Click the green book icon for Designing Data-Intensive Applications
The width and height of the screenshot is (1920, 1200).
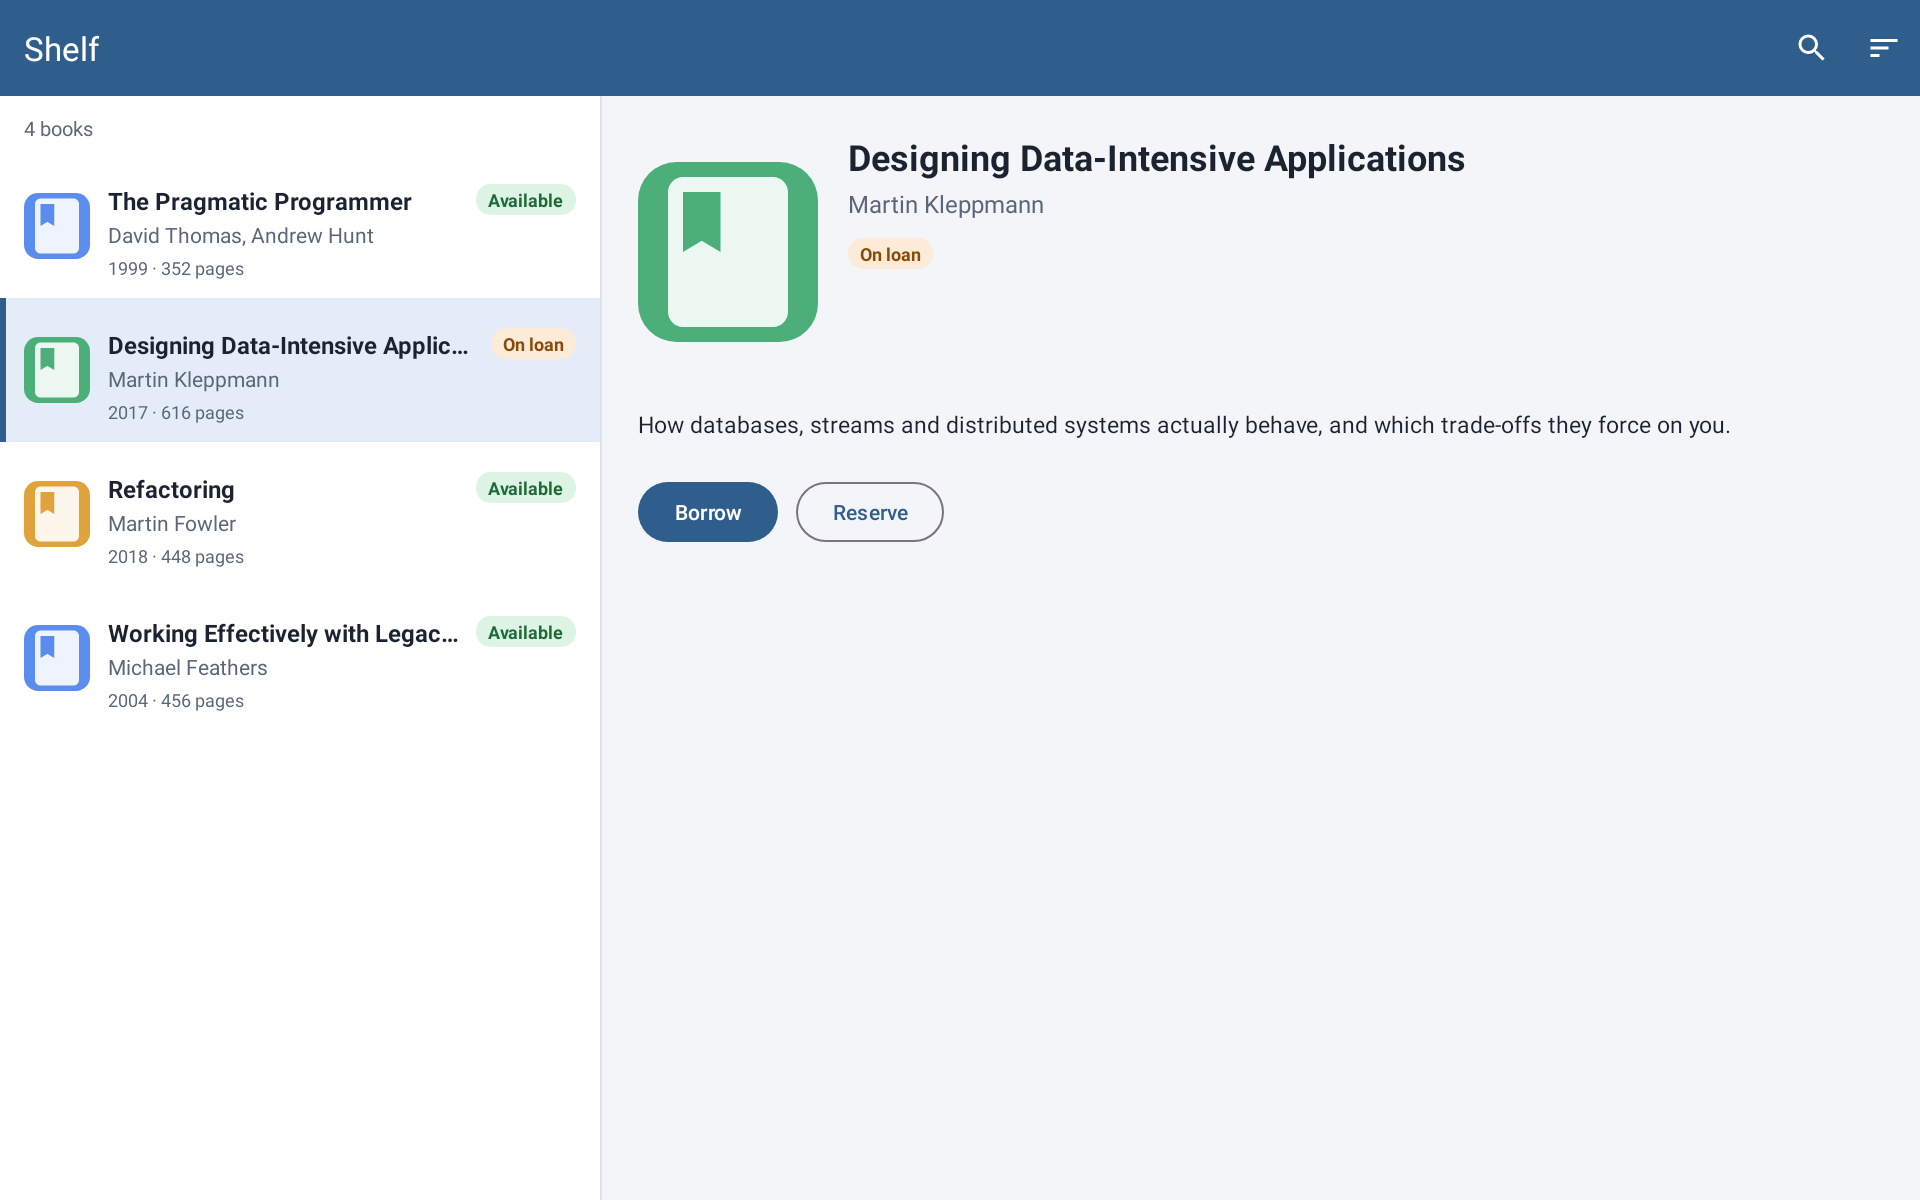[x=57, y=370]
